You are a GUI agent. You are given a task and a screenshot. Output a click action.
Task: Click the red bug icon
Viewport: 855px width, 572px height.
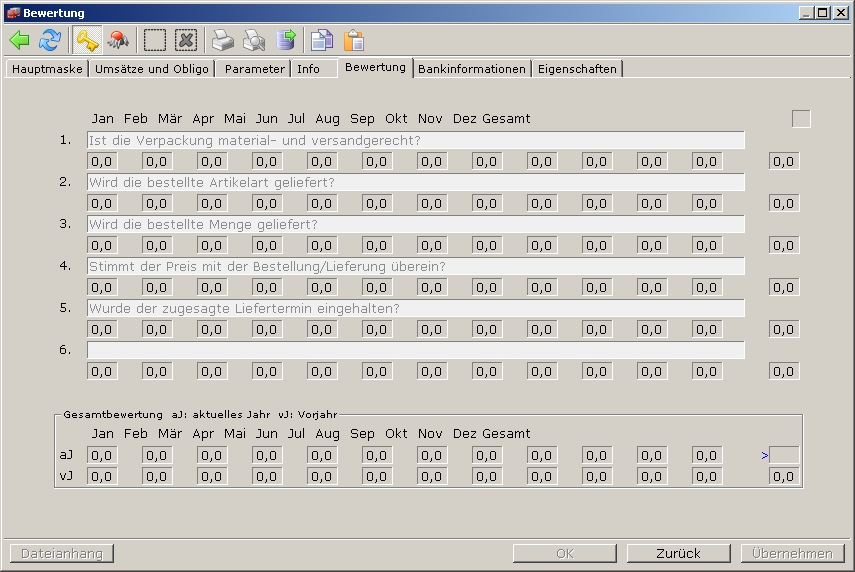click(119, 40)
